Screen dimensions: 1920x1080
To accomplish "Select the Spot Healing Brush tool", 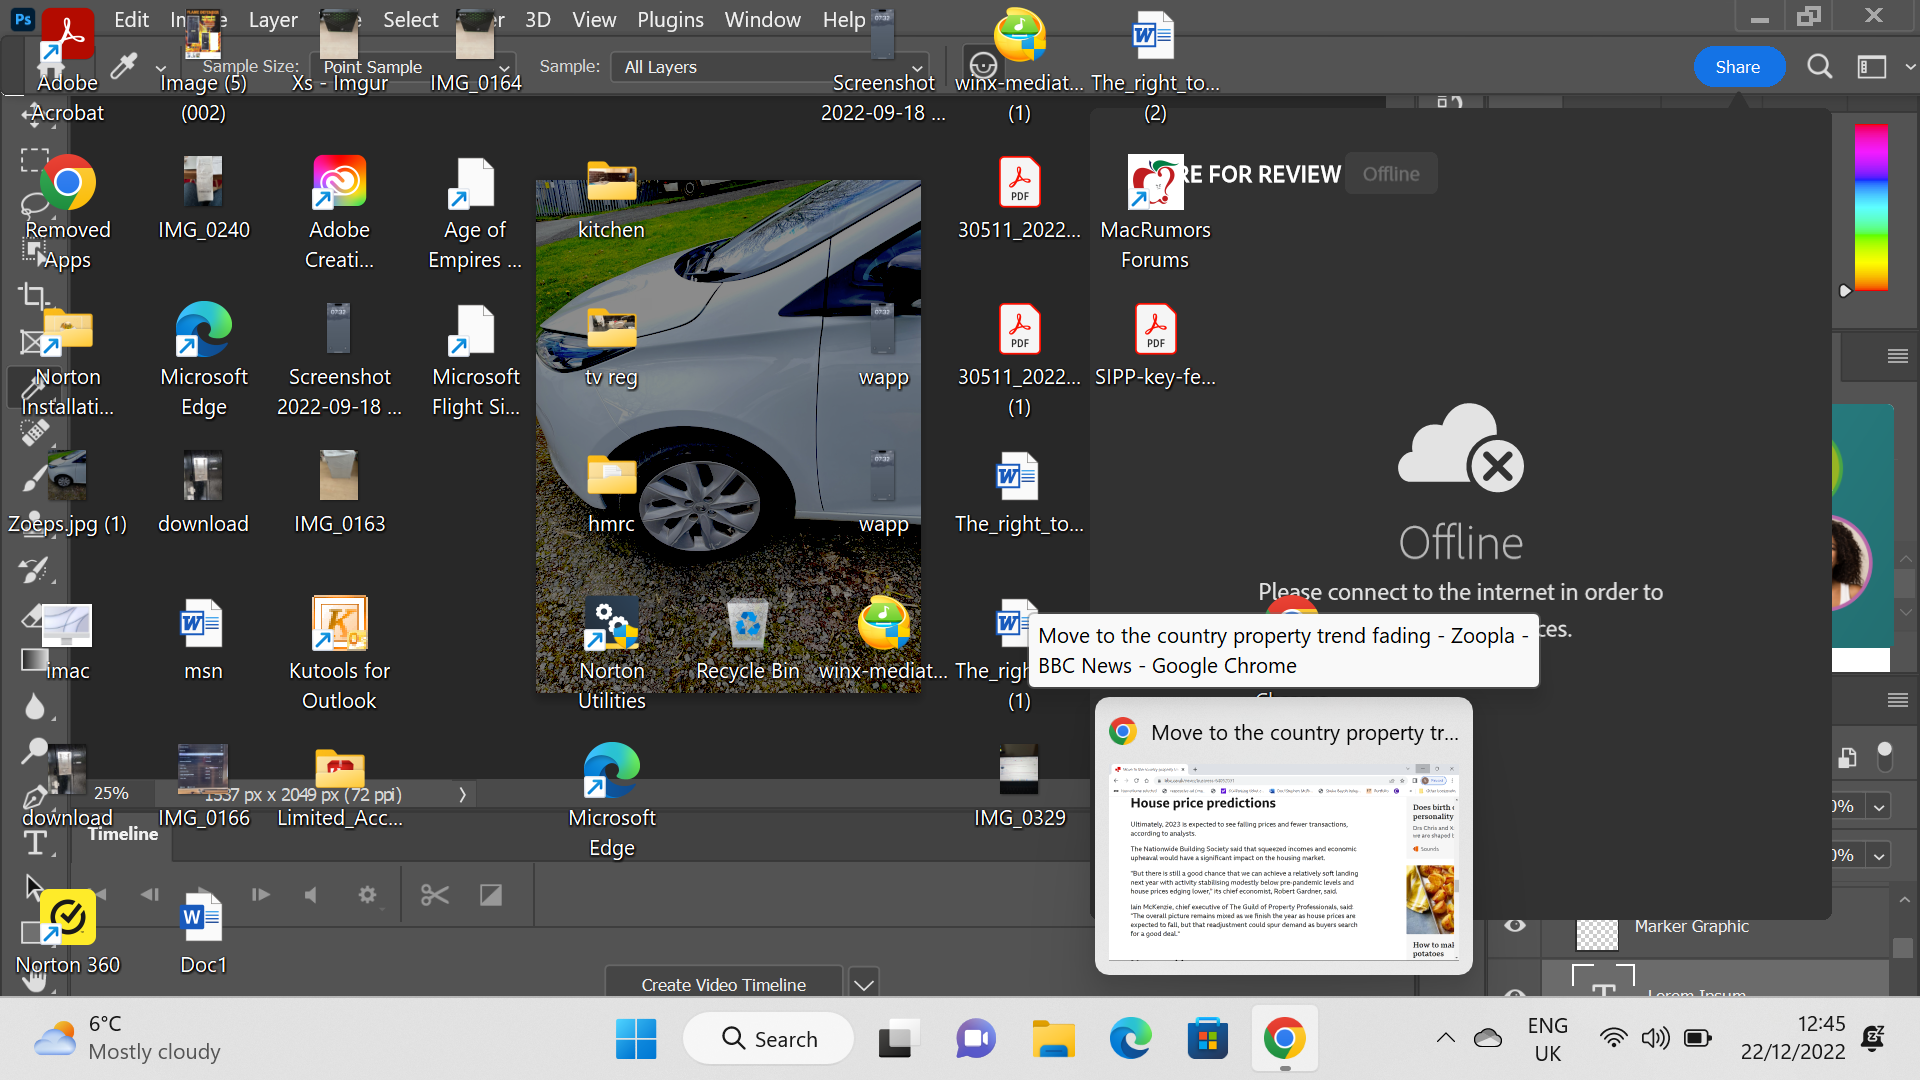I will [x=35, y=432].
